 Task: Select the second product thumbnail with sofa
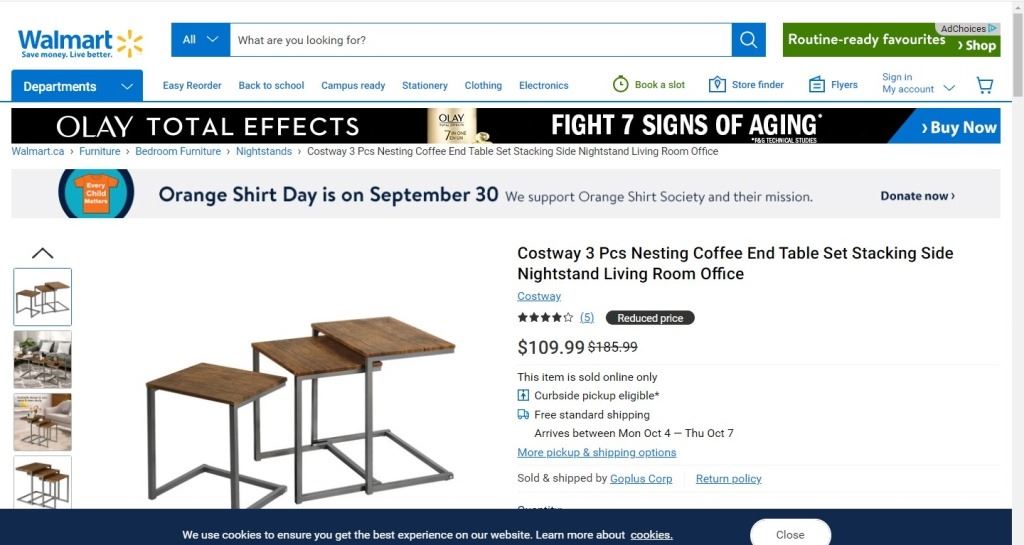point(43,359)
